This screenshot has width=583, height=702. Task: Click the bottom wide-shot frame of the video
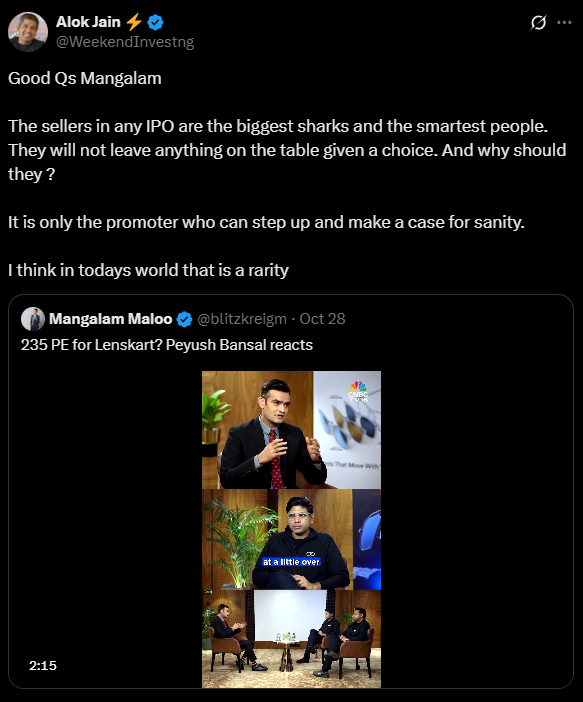291,639
